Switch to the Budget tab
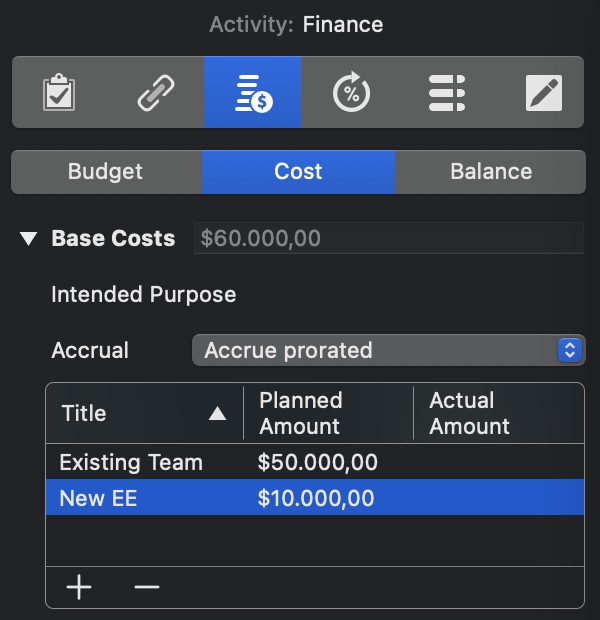600x620 pixels. tap(105, 172)
